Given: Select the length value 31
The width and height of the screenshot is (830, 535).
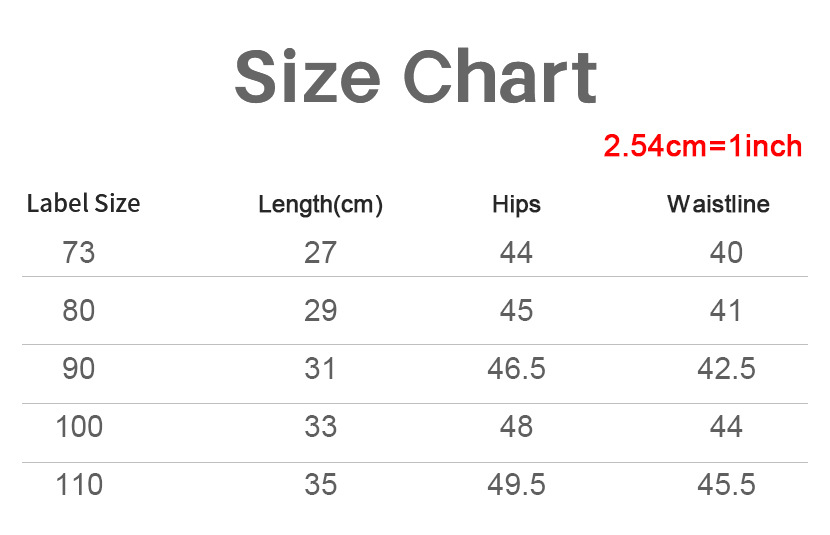Looking at the screenshot, I should (320, 369).
